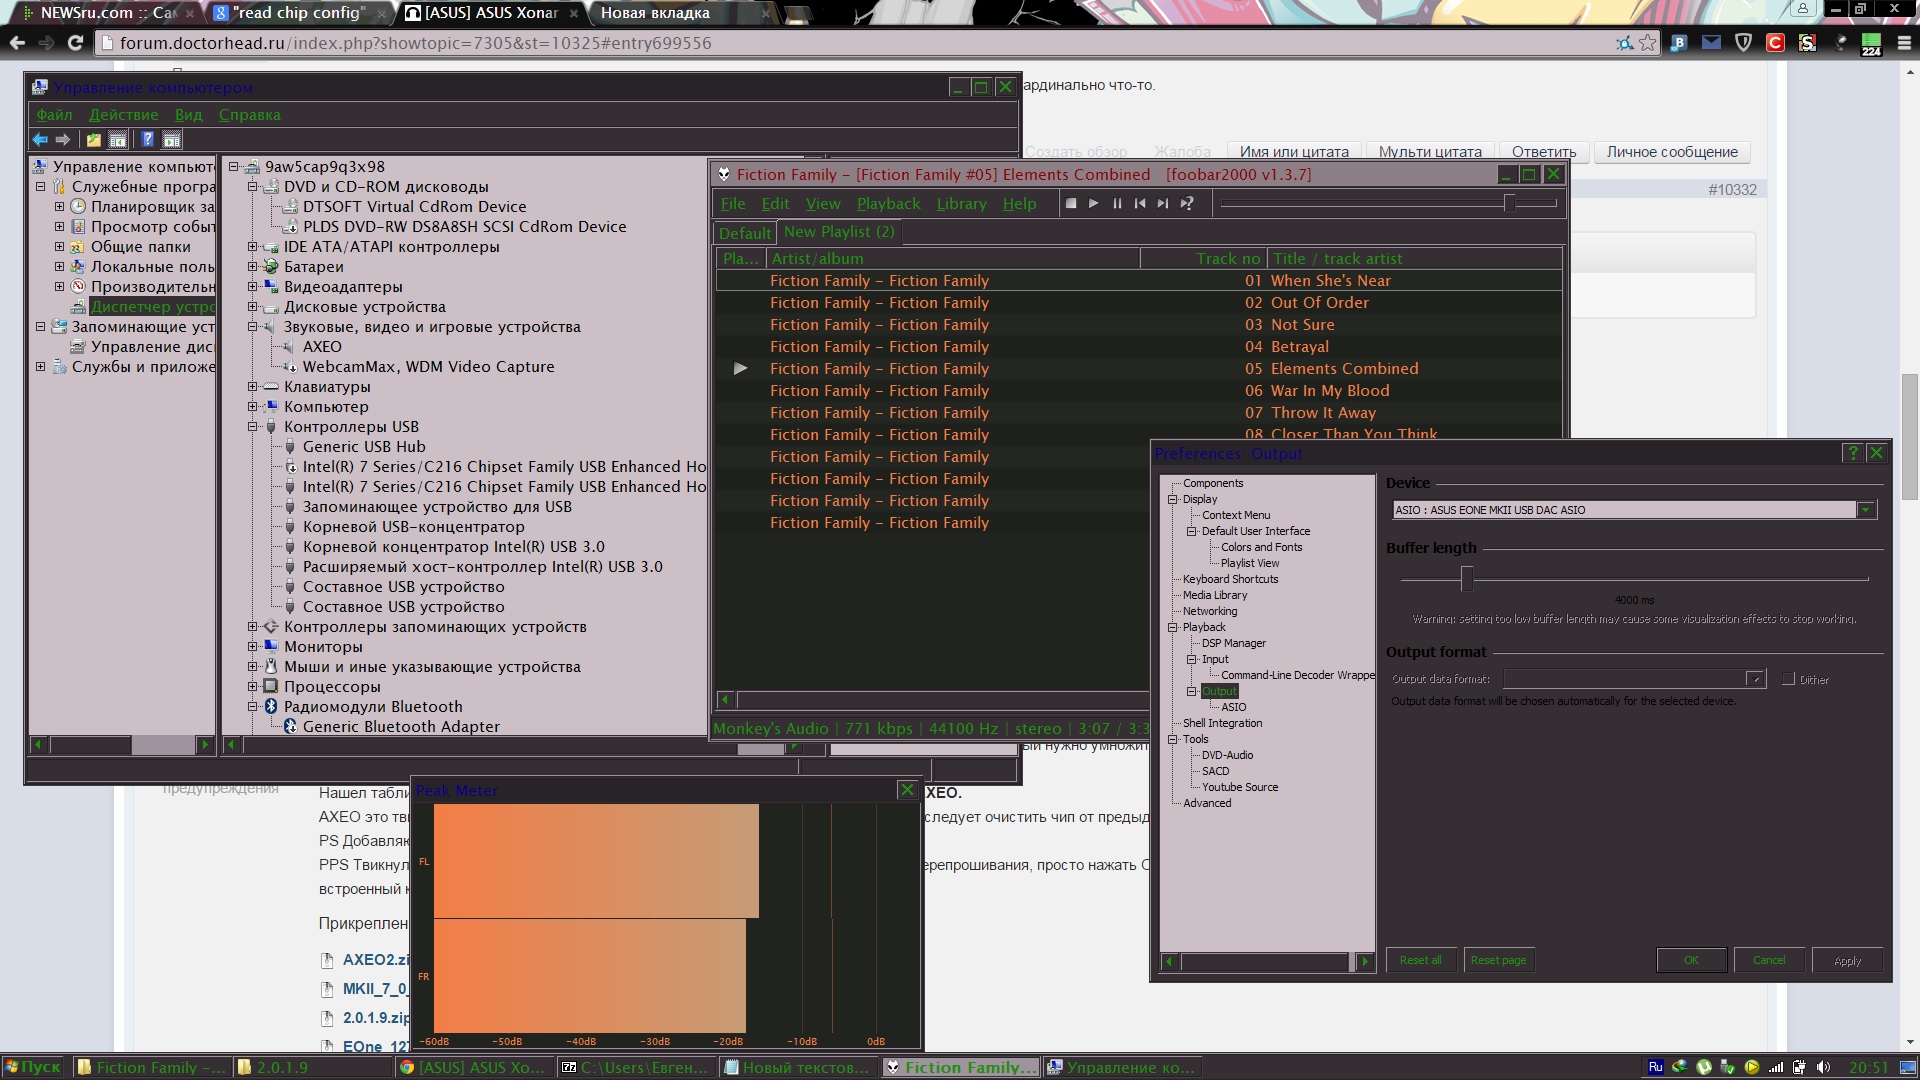This screenshot has width=1920, height=1080.
Task: Open the Library menu in foobar2000
Action: point(961,204)
